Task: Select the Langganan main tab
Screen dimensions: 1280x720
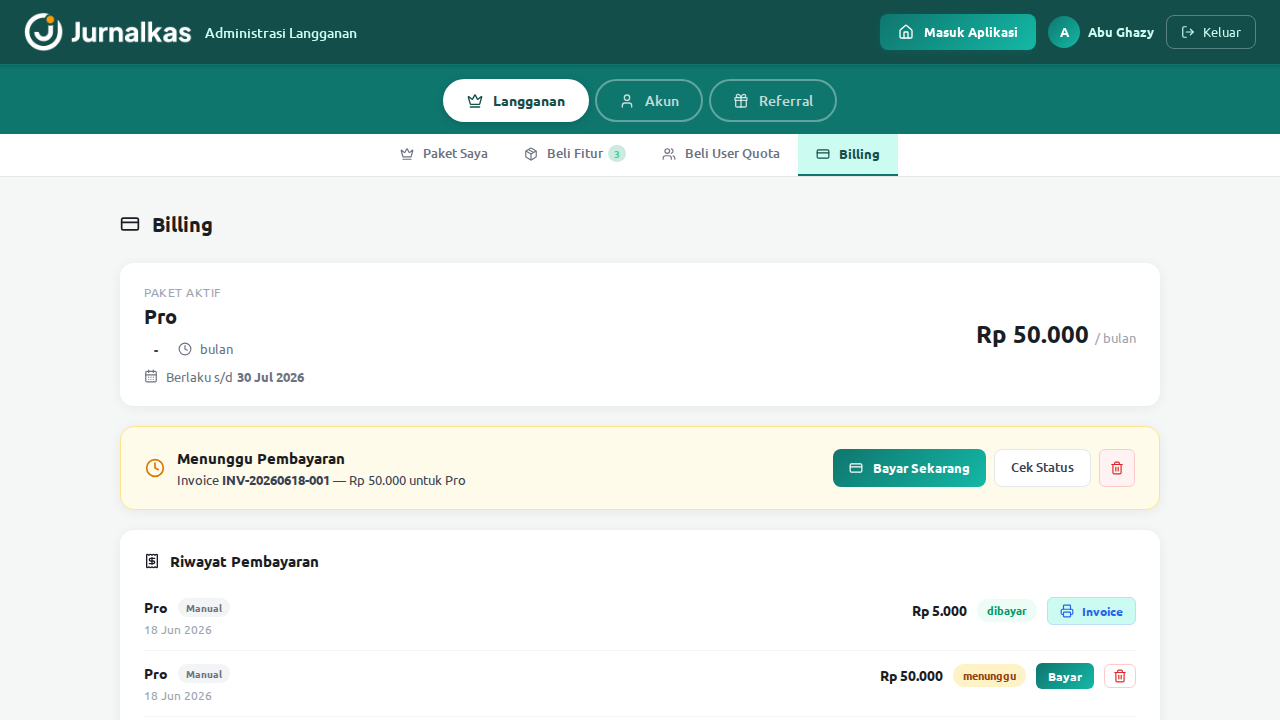Action: pos(516,101)
